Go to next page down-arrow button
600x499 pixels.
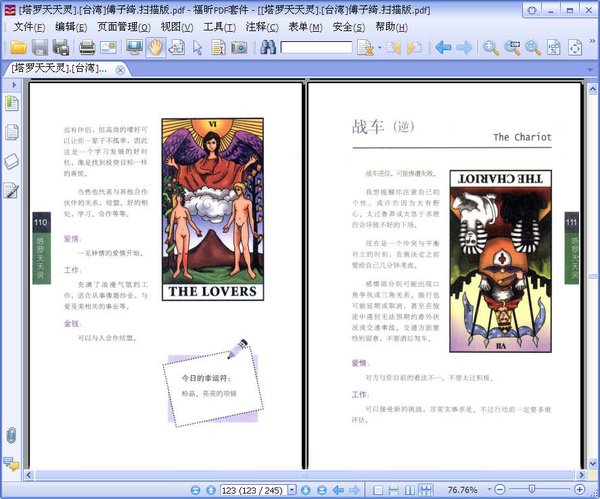[x=305, y=490]
